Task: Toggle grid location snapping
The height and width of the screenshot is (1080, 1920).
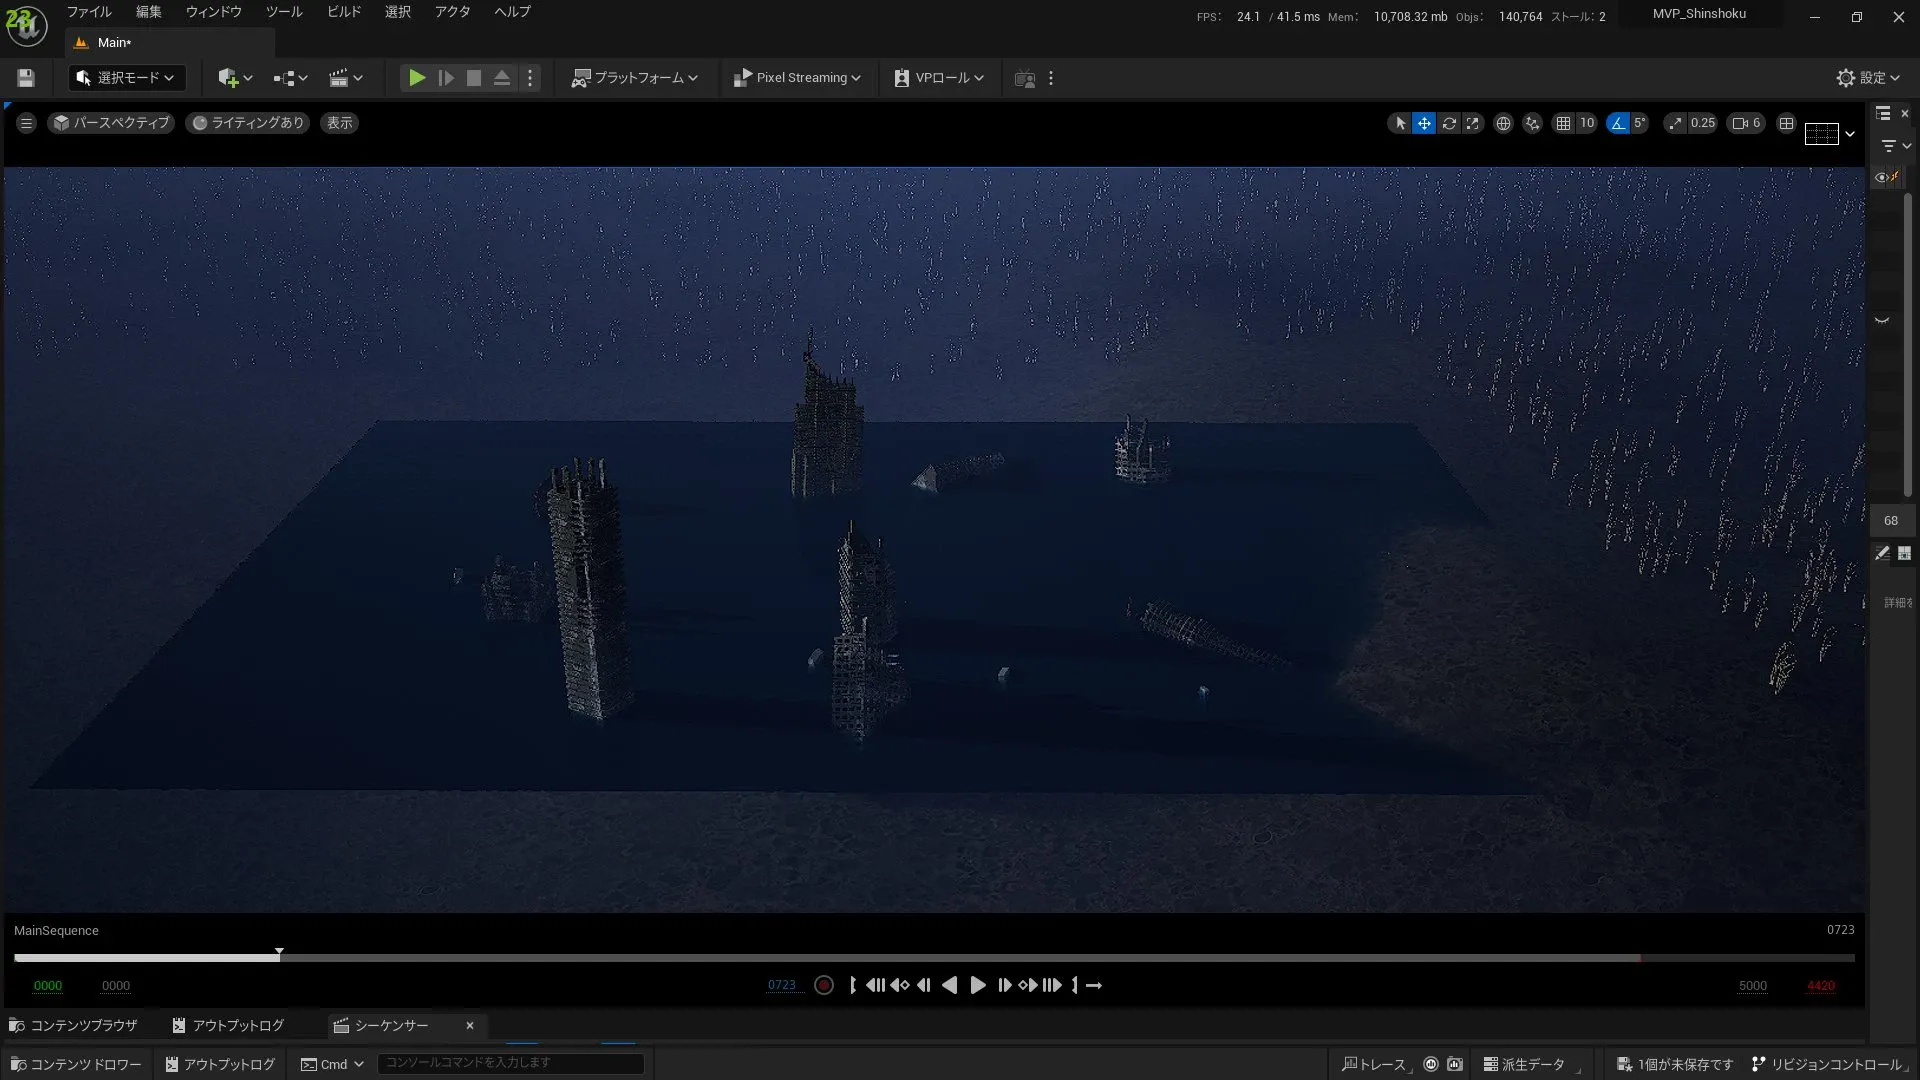Action: [1563, 123]
